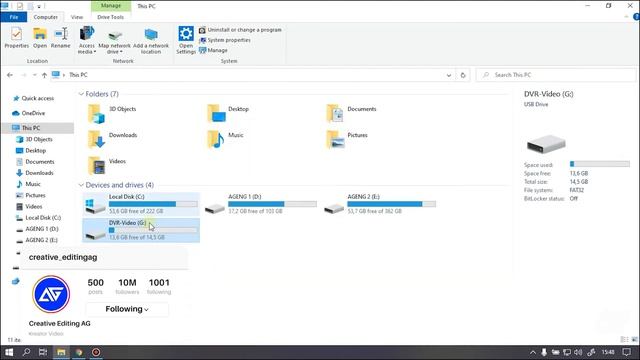Open Downloads in sidebar tree
640x360 pixels.
pyautogui.click(x=35, y=173)
